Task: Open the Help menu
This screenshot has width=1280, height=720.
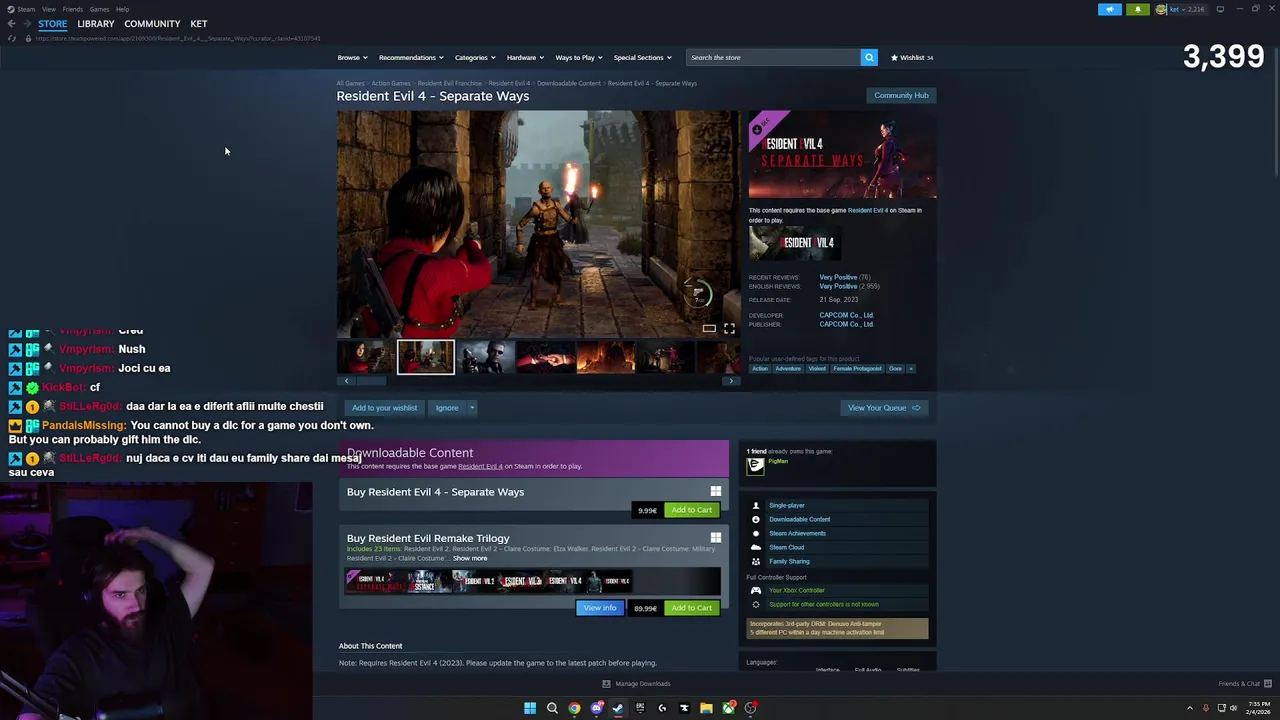Action: coord(122,9)
